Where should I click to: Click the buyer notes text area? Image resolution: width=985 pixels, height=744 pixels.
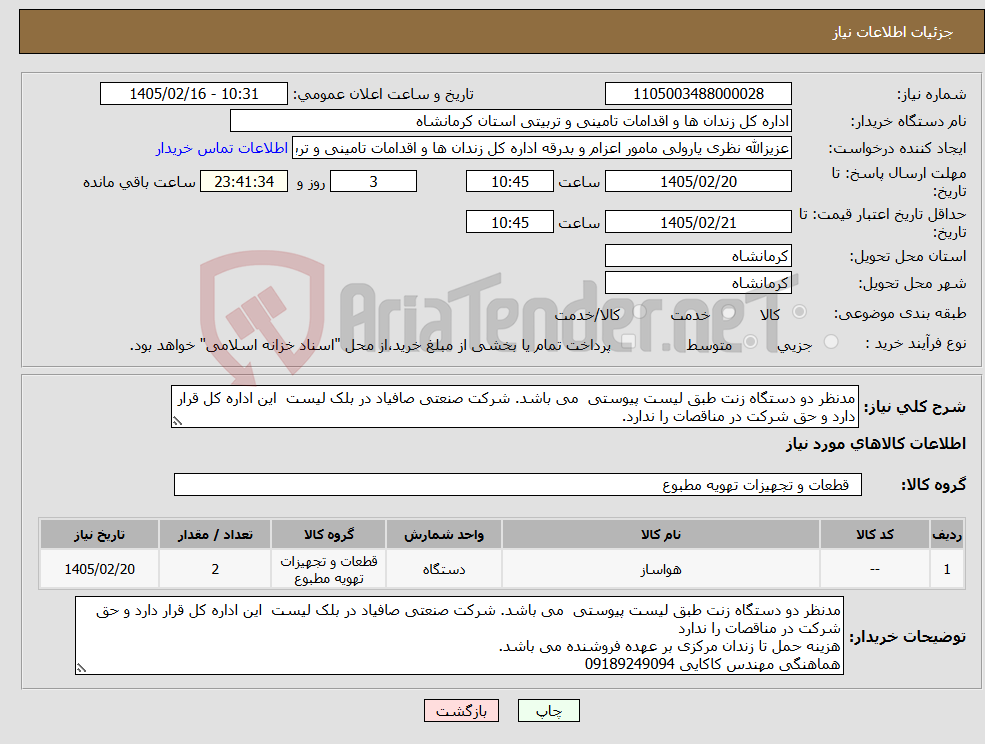459,636
